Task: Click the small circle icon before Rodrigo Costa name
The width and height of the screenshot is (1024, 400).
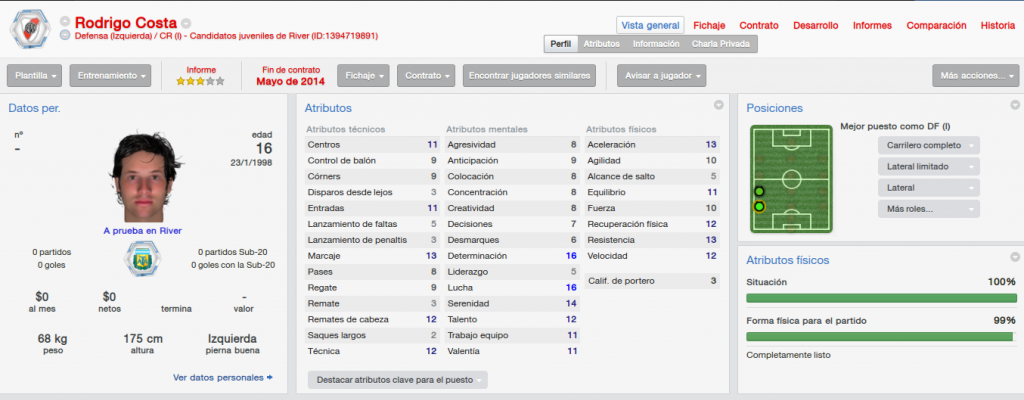Action: point(65,22)
